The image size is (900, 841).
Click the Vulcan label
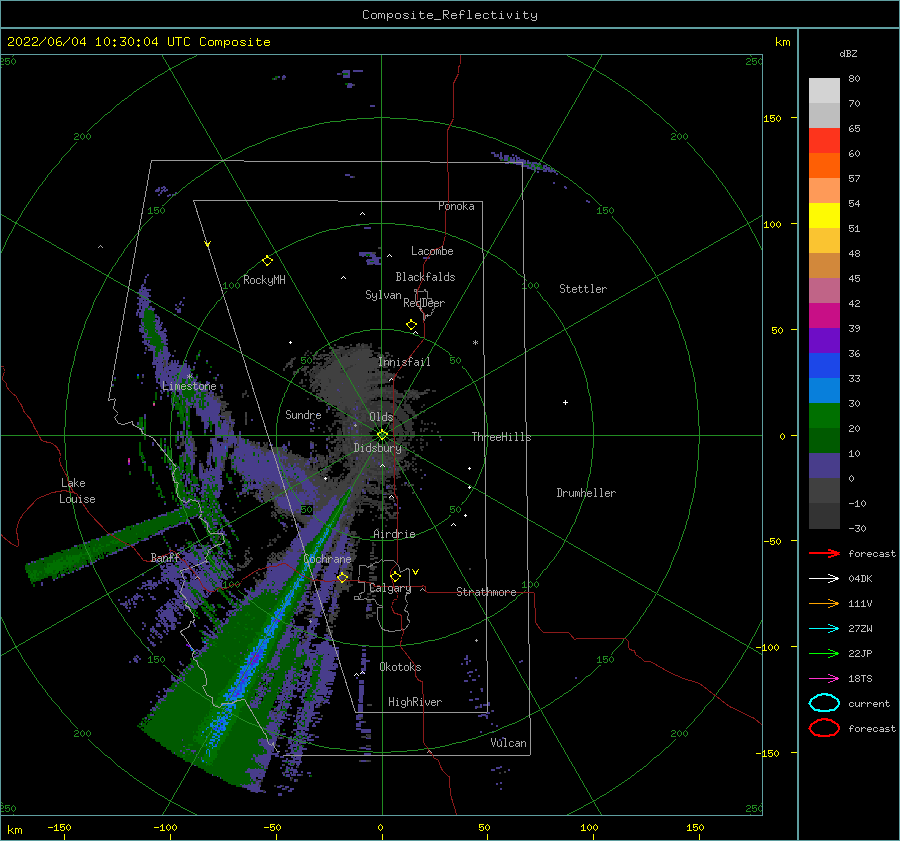click(x=508, y=743)
